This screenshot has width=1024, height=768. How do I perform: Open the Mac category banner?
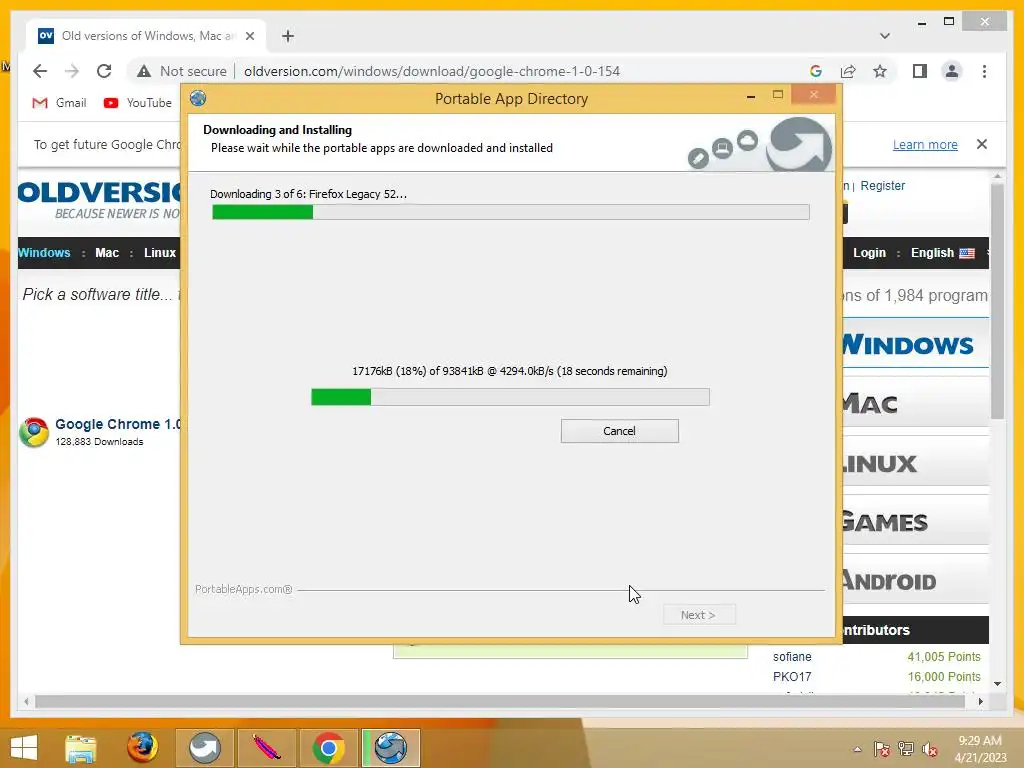(x=916, y=402)
